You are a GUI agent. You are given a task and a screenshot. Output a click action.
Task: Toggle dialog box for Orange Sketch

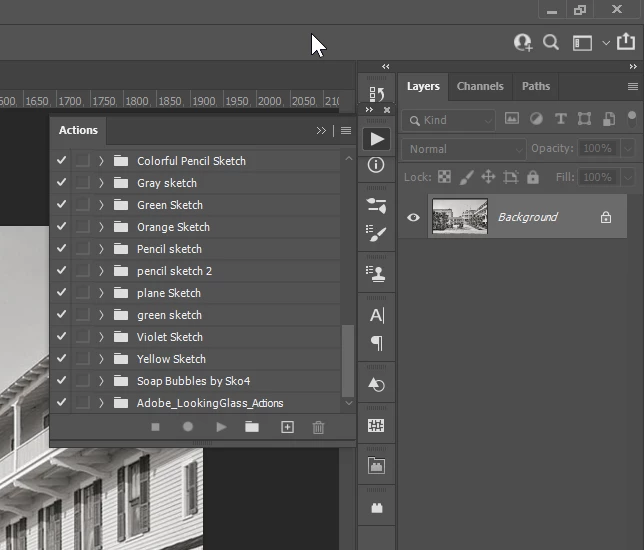[x=83, y=227]
